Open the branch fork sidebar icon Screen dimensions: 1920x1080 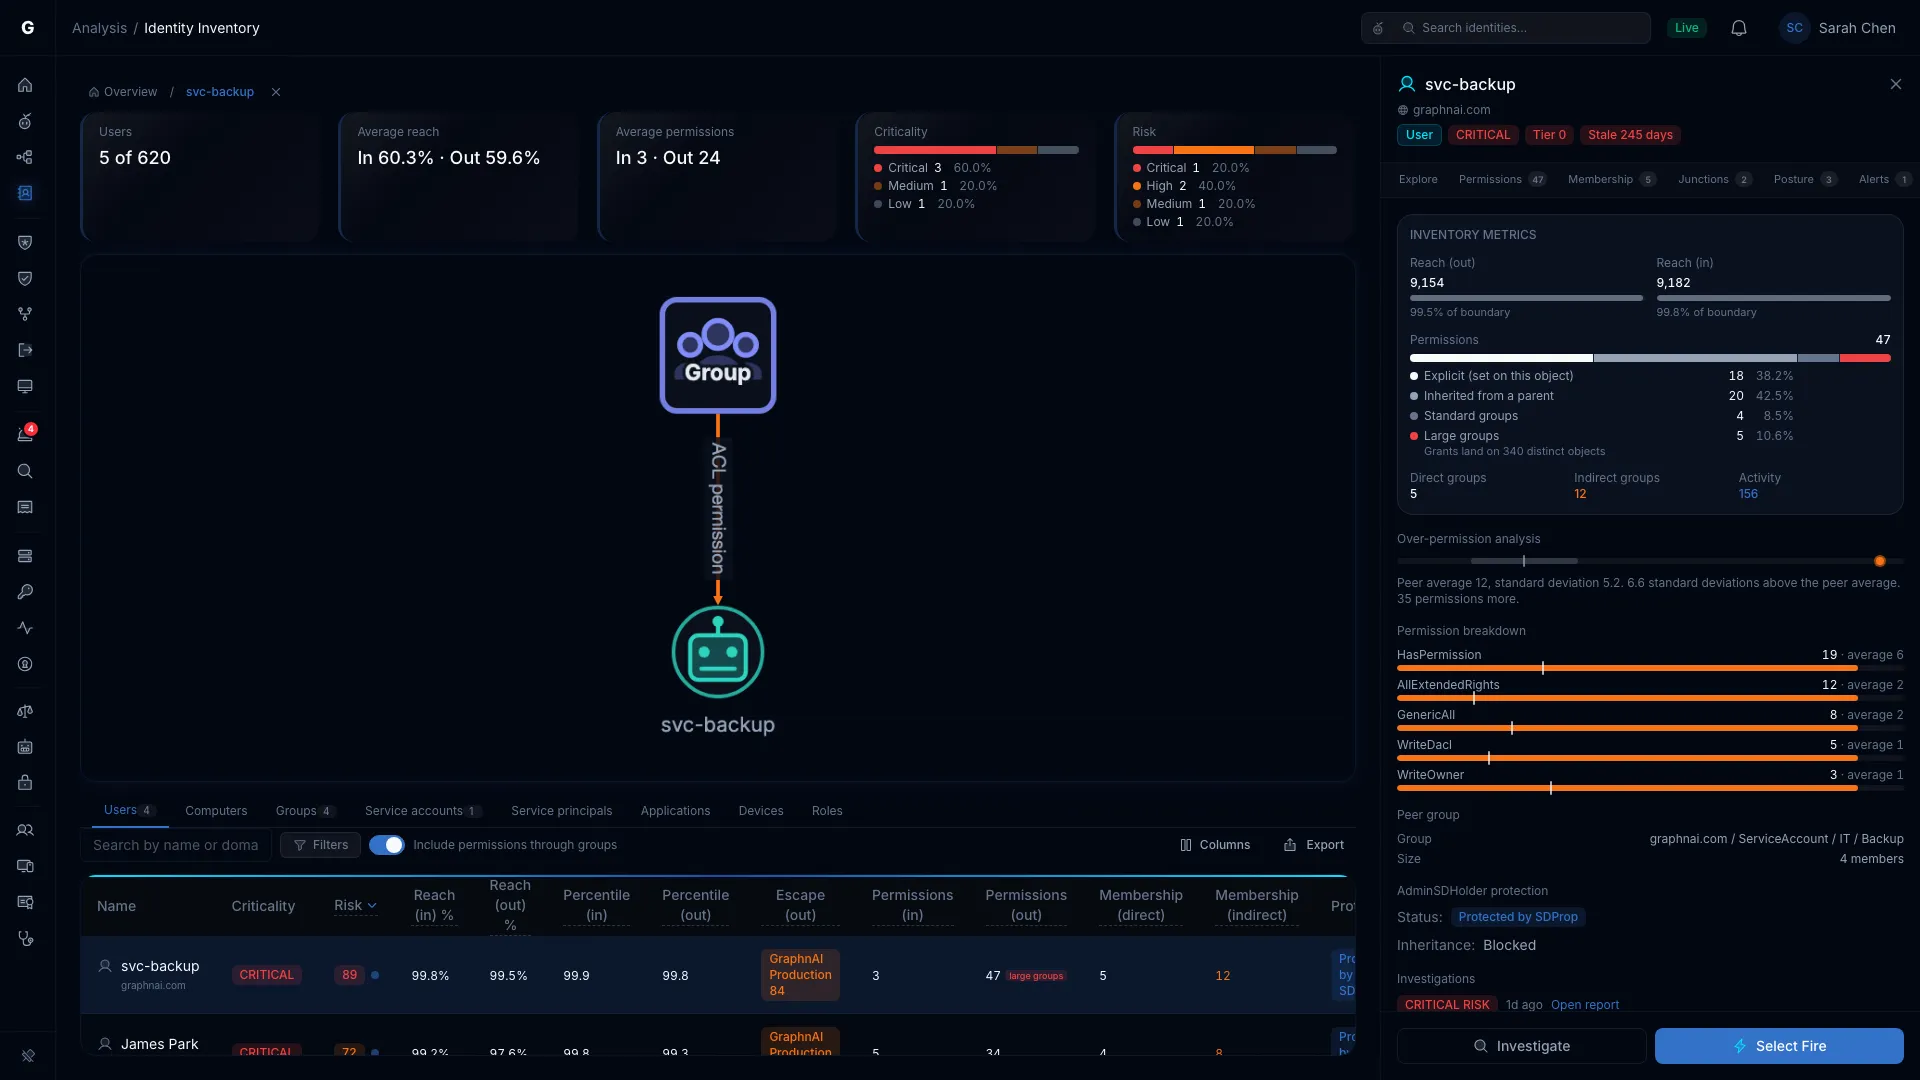pyautogui.click(x=25, y=314)
